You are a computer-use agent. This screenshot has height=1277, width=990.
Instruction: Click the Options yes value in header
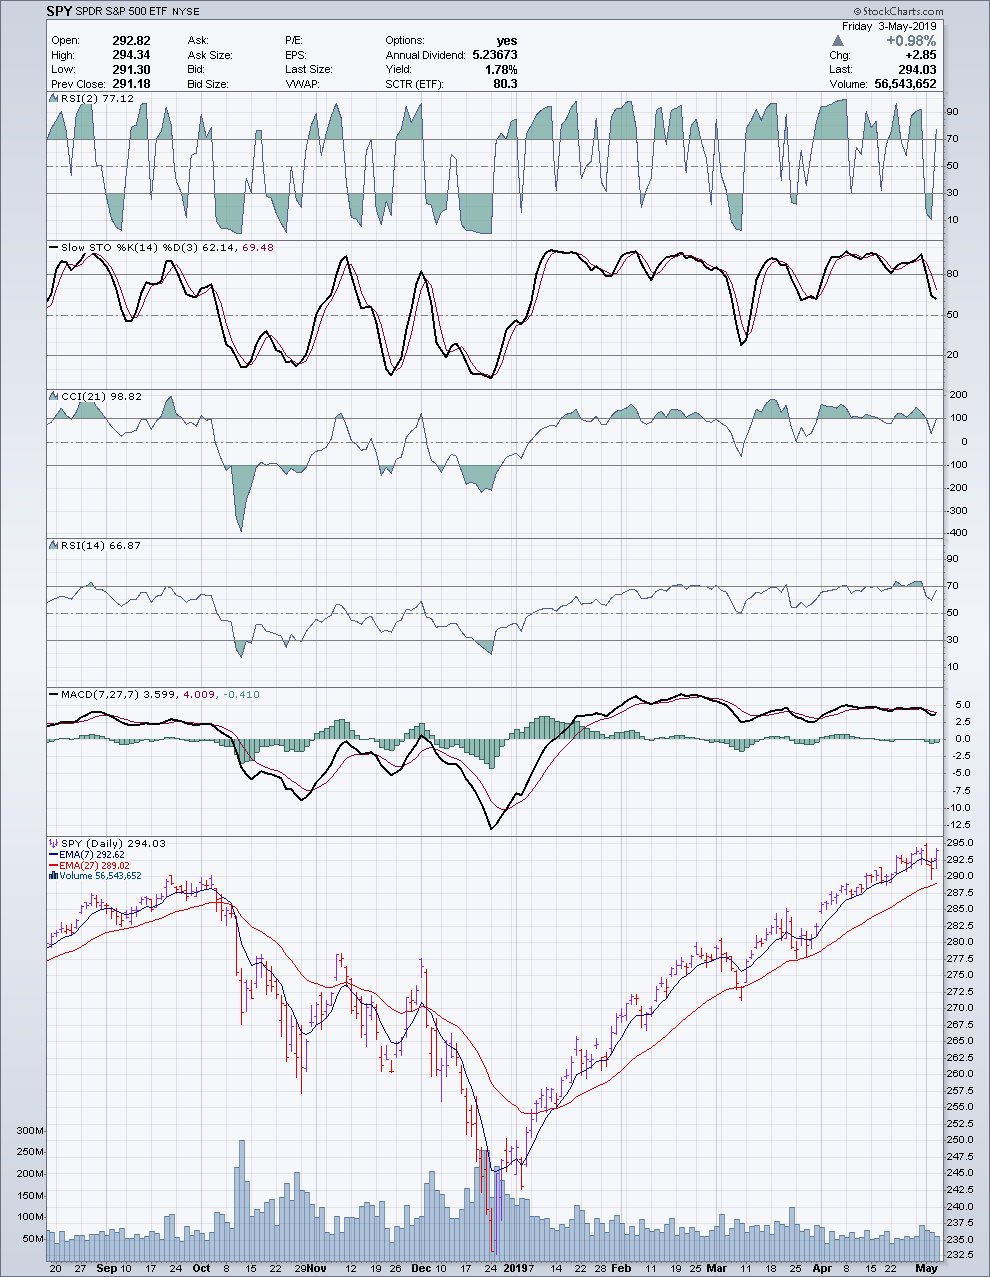[506, 41]
